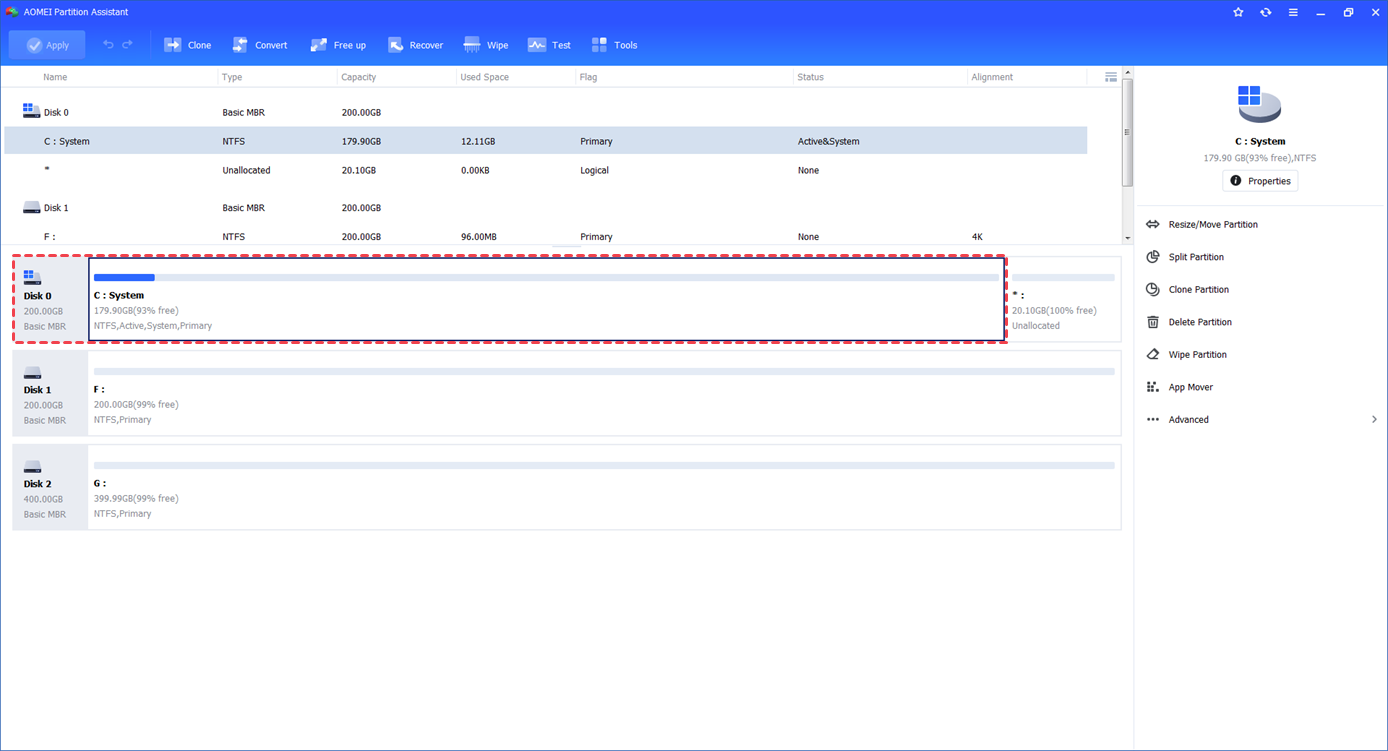Click the 20.10GB capacity cell

[x=359, y=170]
